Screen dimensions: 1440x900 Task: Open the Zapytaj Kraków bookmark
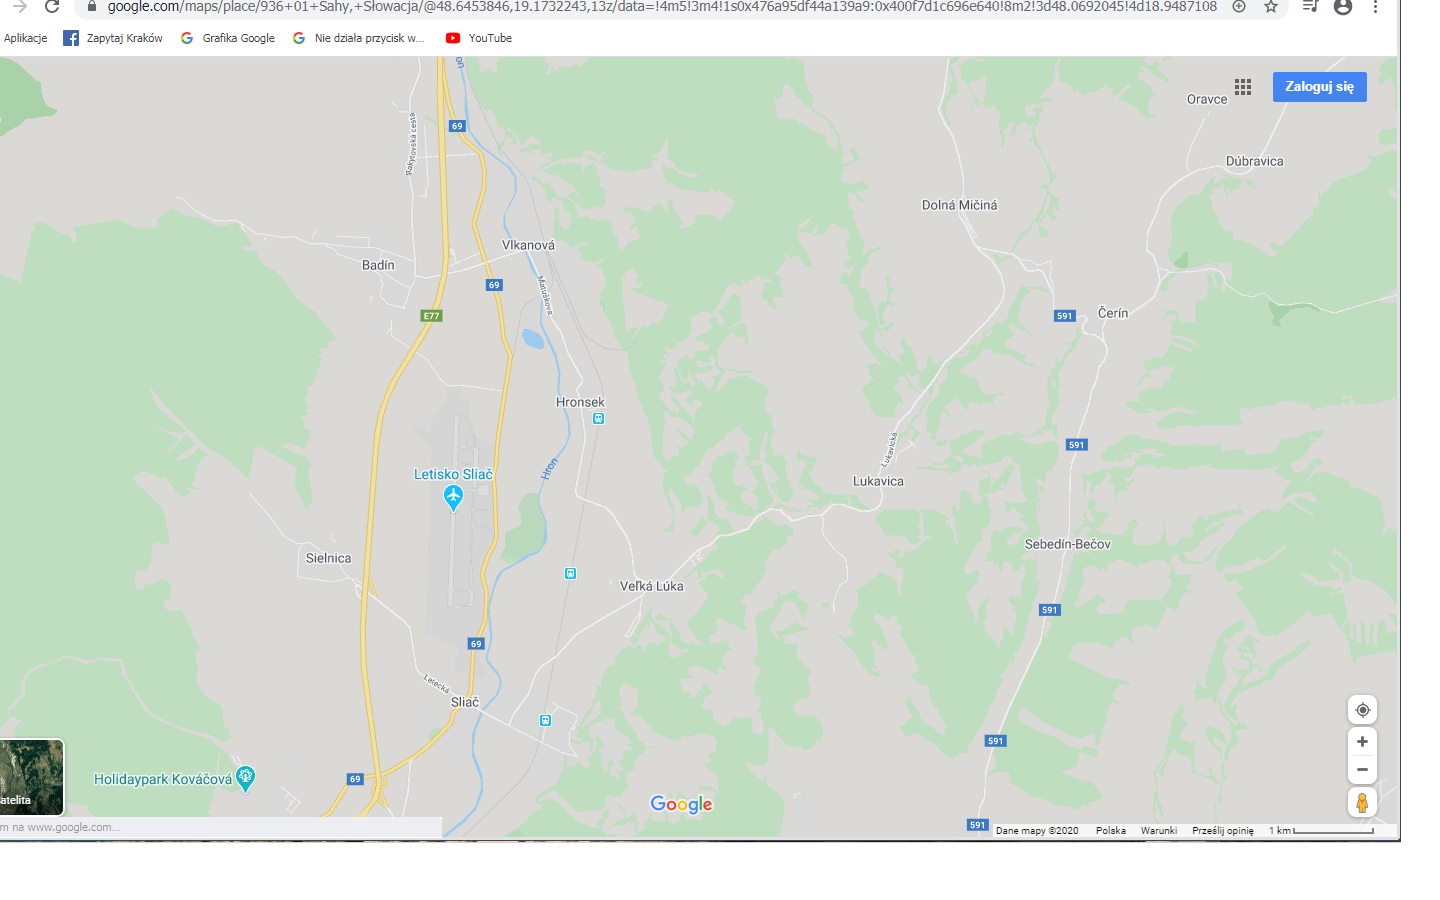point(113,38)
